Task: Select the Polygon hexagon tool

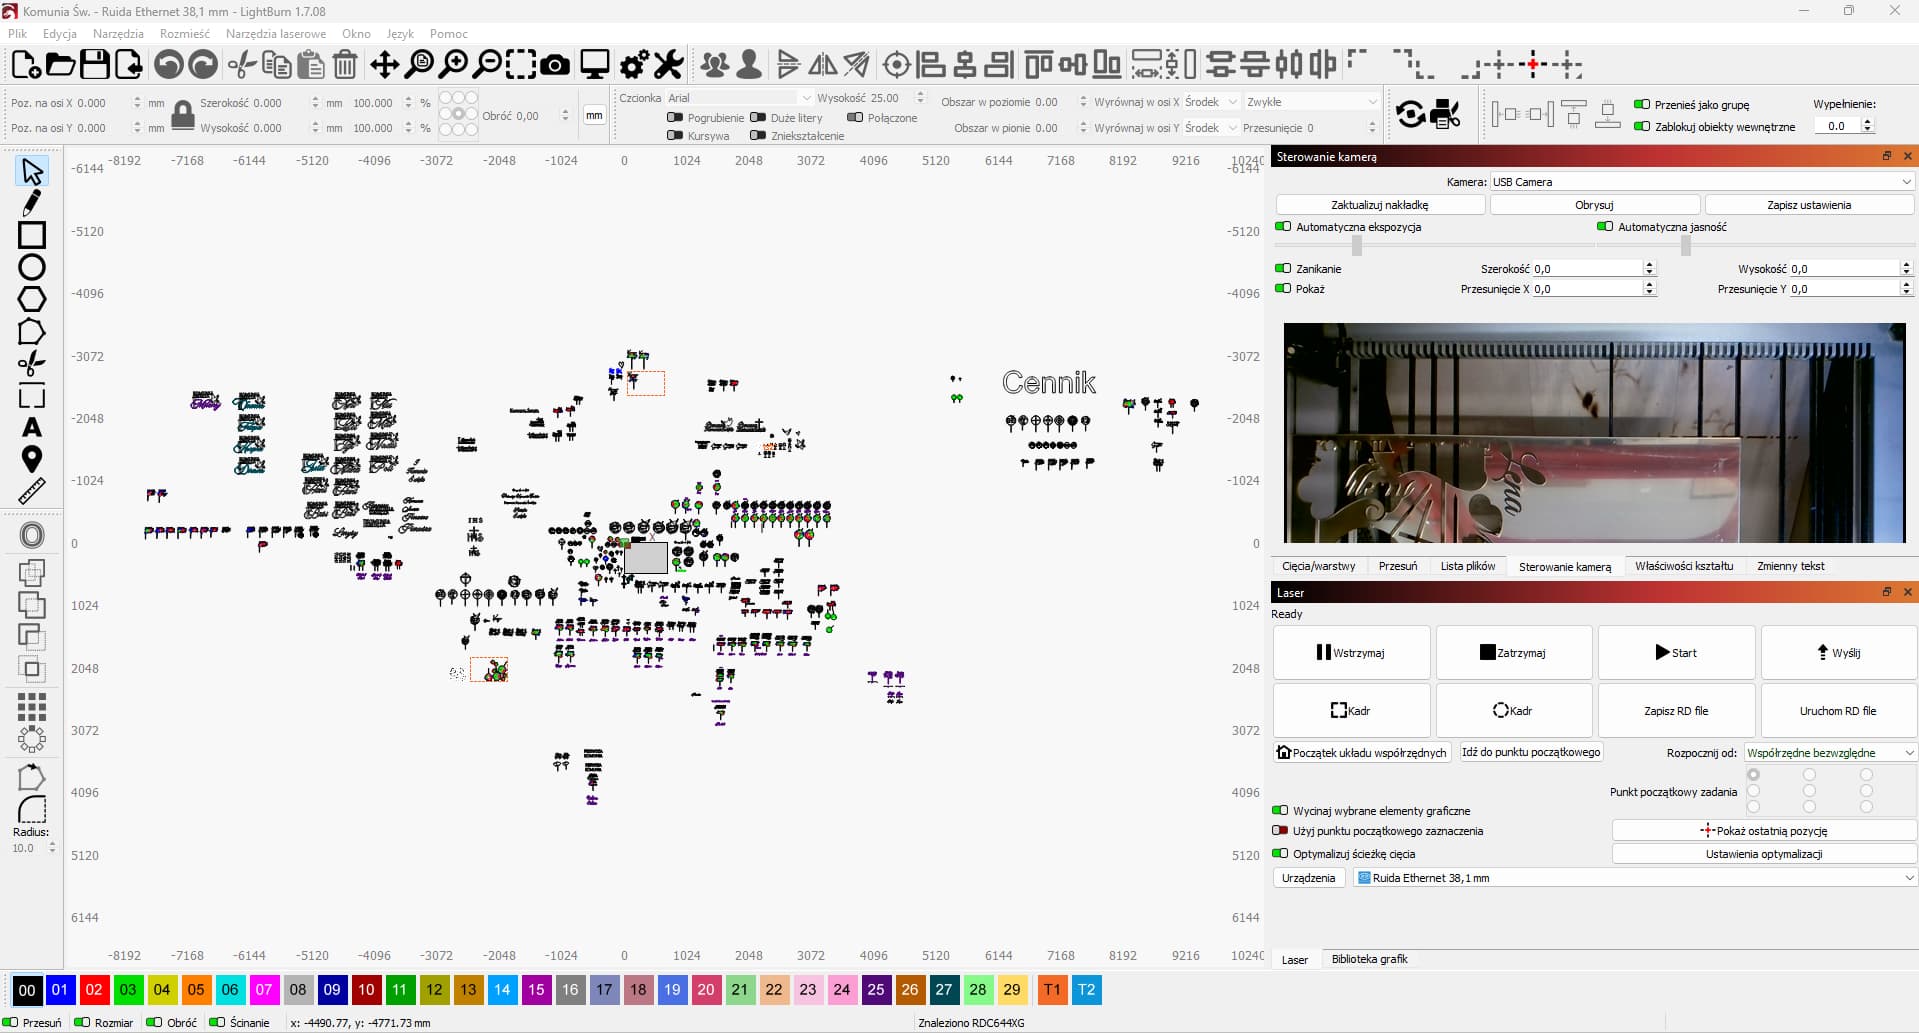Action: [32, 299]
